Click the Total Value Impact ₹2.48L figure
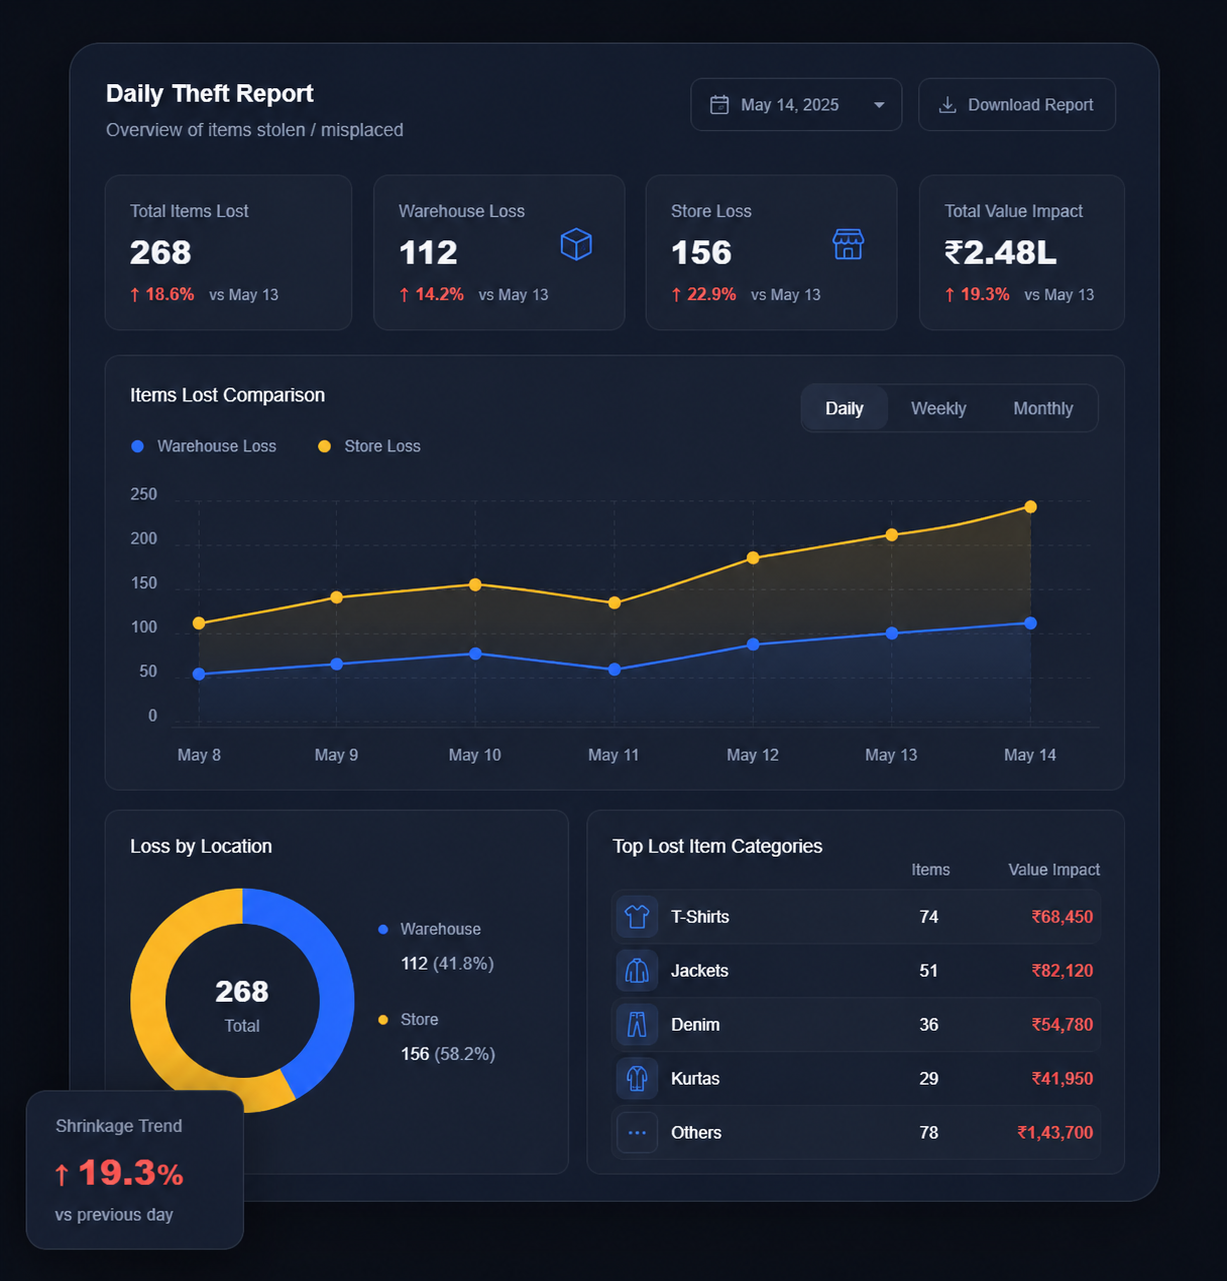1227x1281 pixels. [x=1001, y=253]
